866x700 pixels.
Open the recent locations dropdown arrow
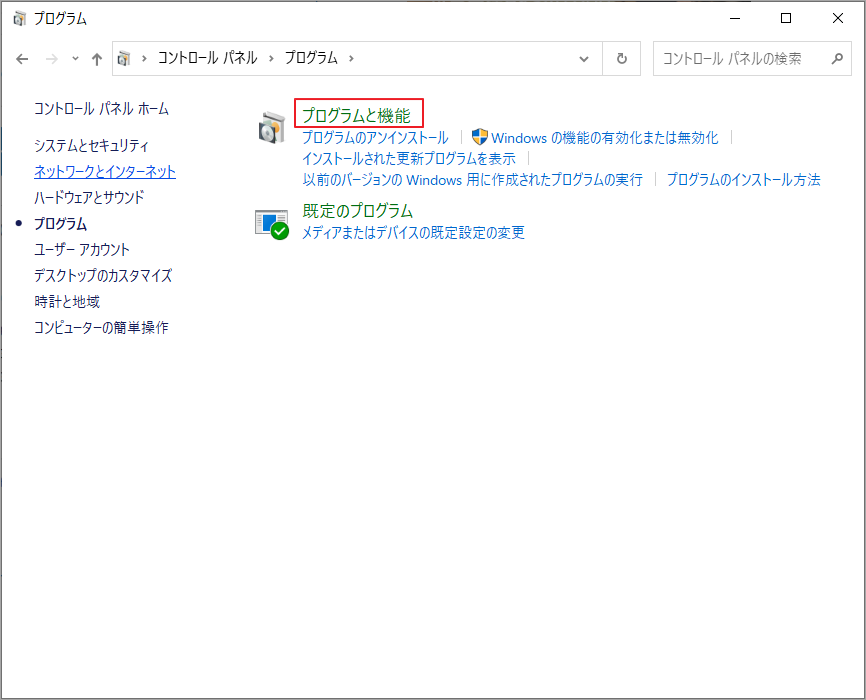(75, 59)
